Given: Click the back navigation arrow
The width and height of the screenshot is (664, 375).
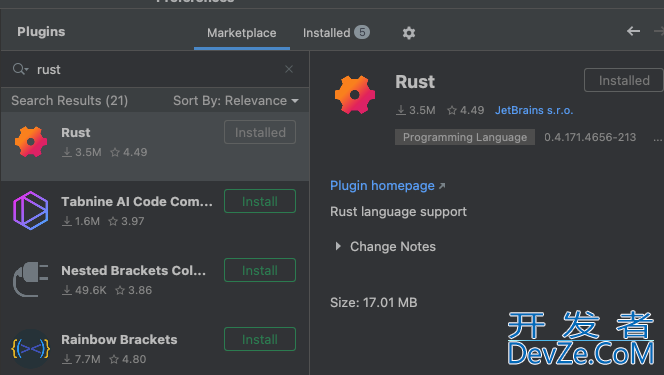Looking at the screenshot, I should tap(633, 31).
